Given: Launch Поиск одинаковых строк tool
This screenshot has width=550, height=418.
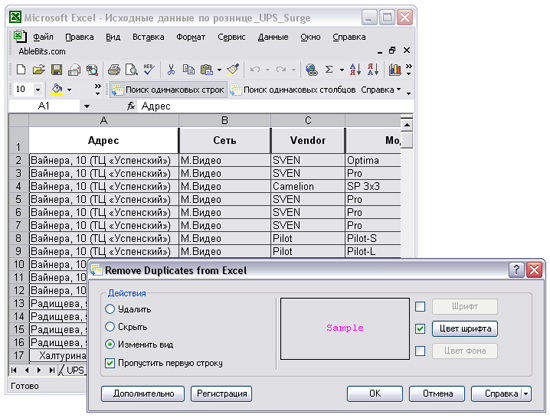Looking at the screenshot, I should coord(168,90).
